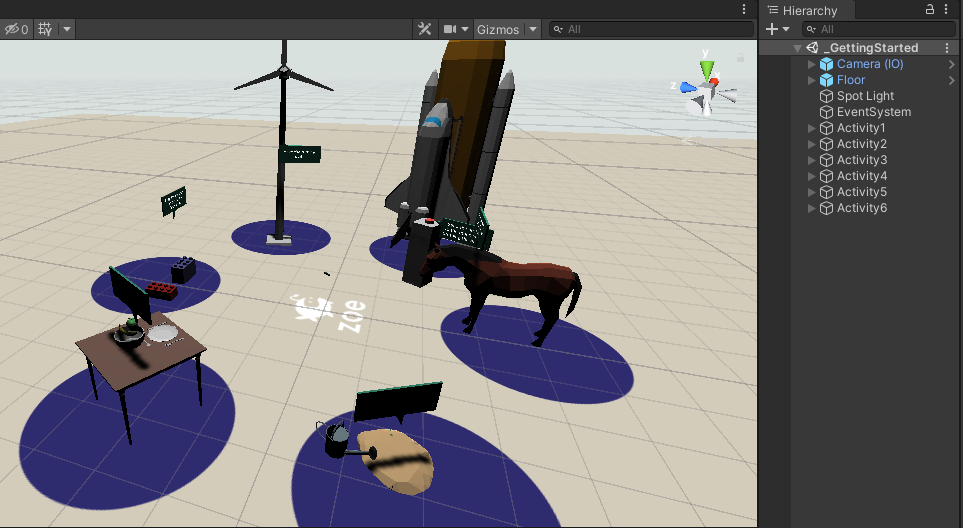Open the Hierarchy panel three-dot menu

tap(948, 10)
